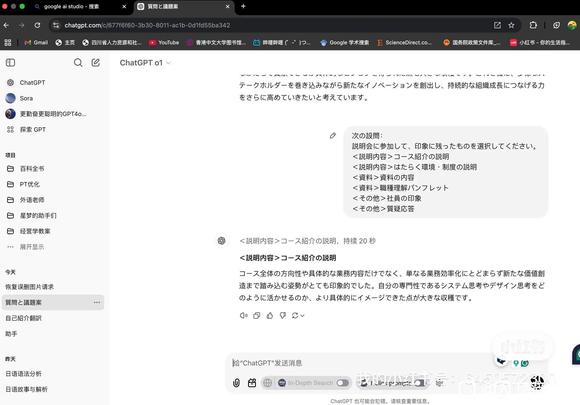Click the globe web search icon
The height and width of the screenshot is (405, 580).
pyautogui.click(x=267, y=383)
